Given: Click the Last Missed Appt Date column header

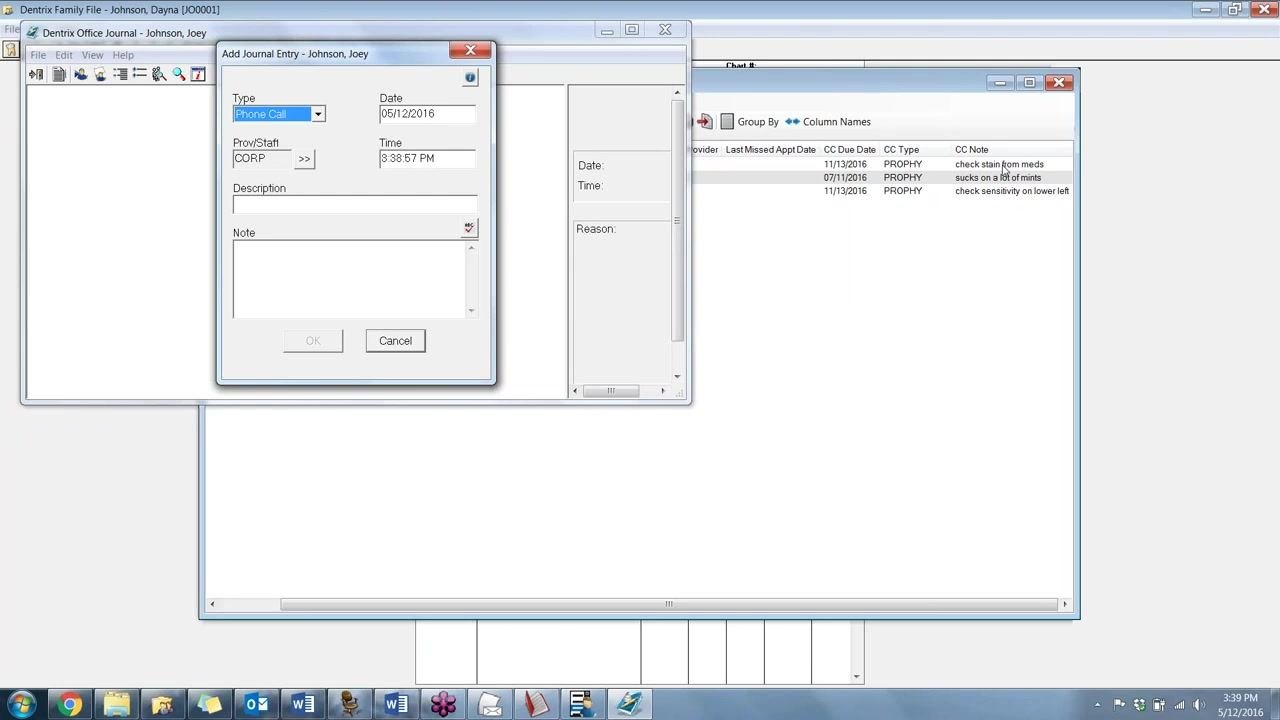Looking at the screenshot, I should point(770,150).
